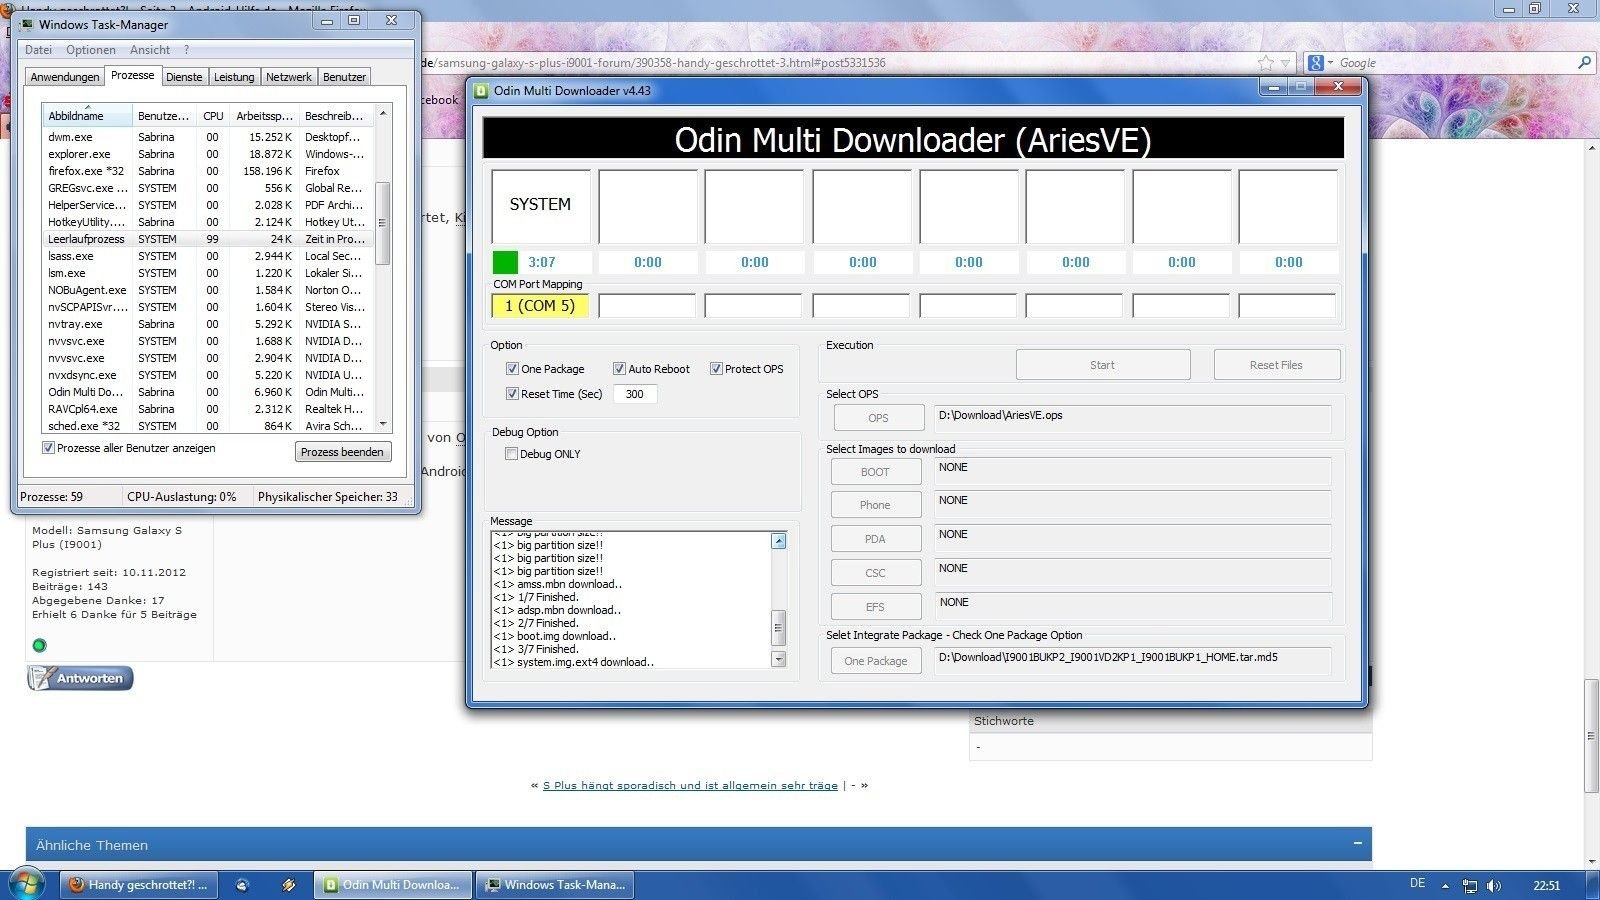
Task: Open the search engine selector dropdown
Action: [1330, 63]
